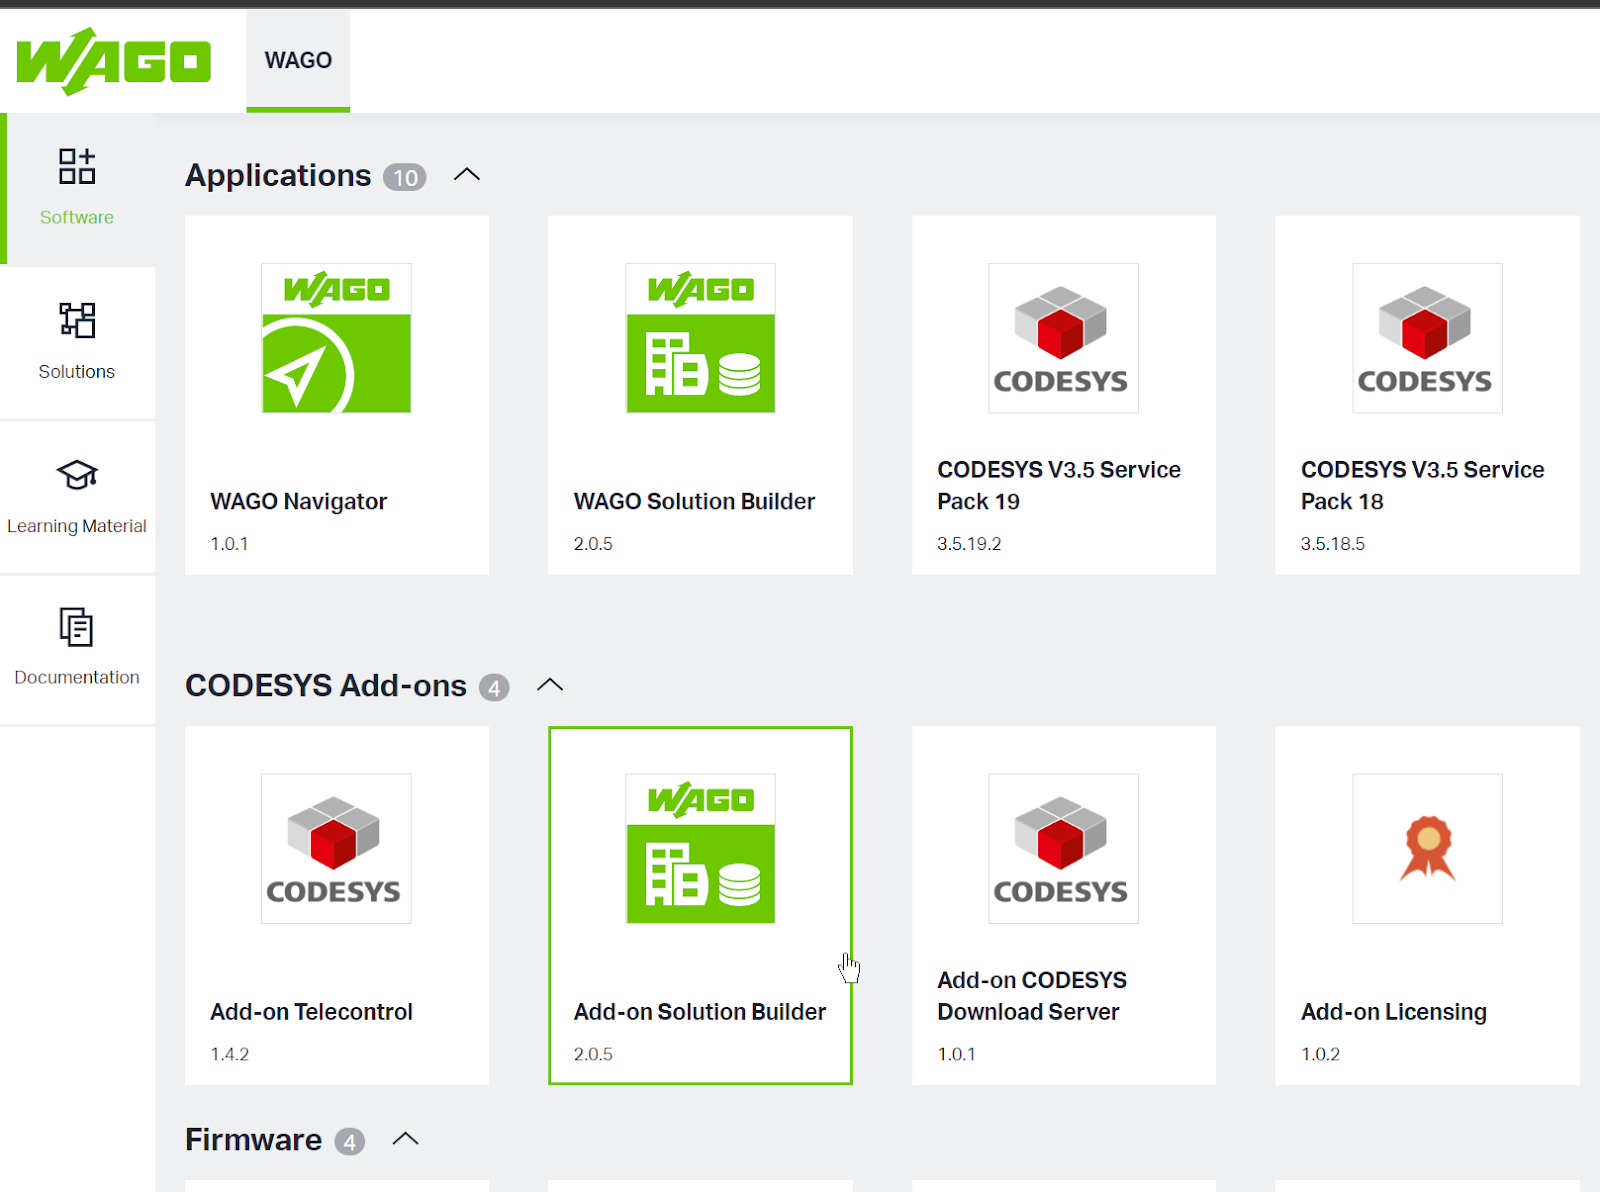Open the Software section in the sidebar

pyautogui.click(x=77, y=188)
